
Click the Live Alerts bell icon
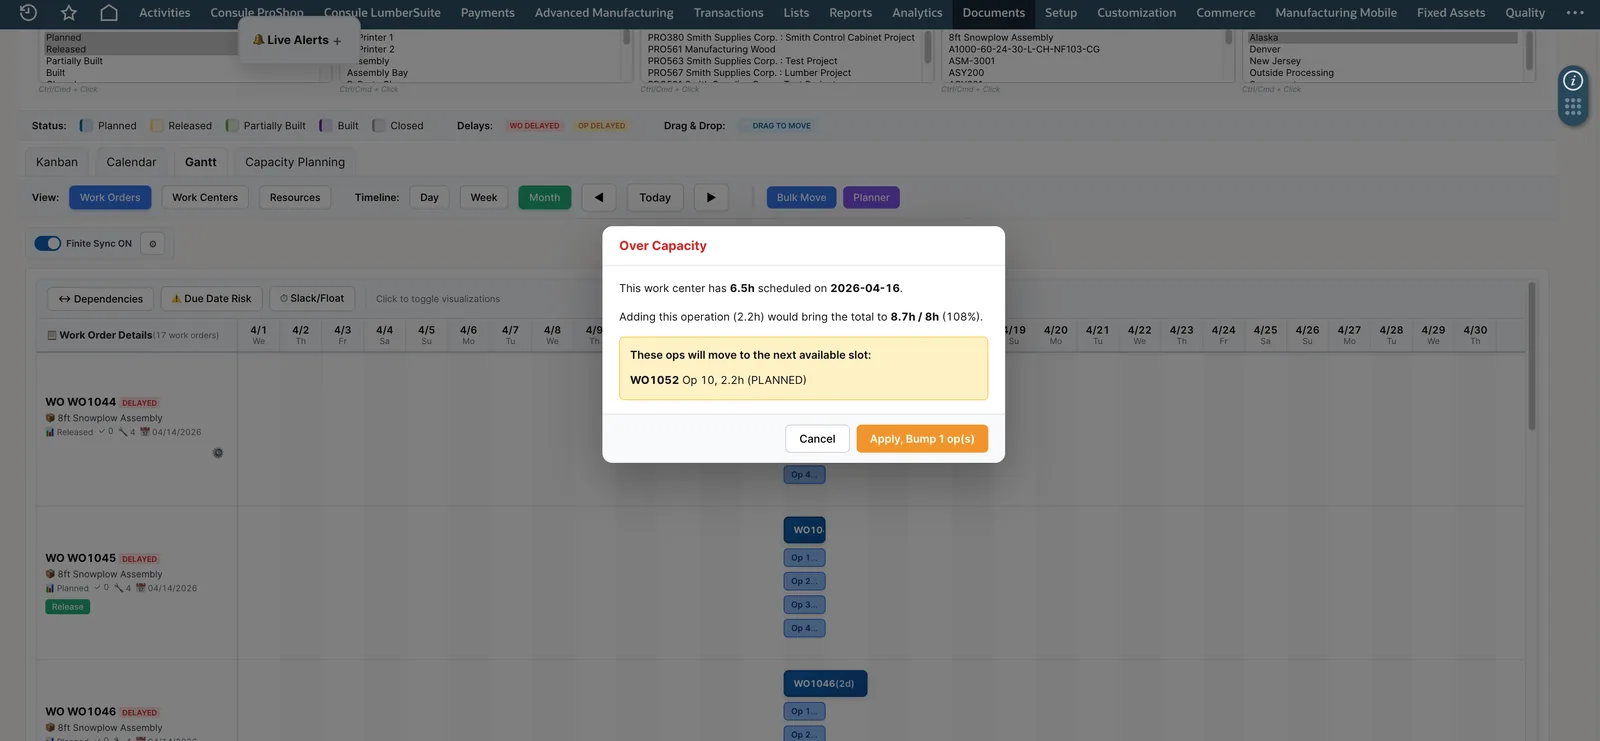259,40
